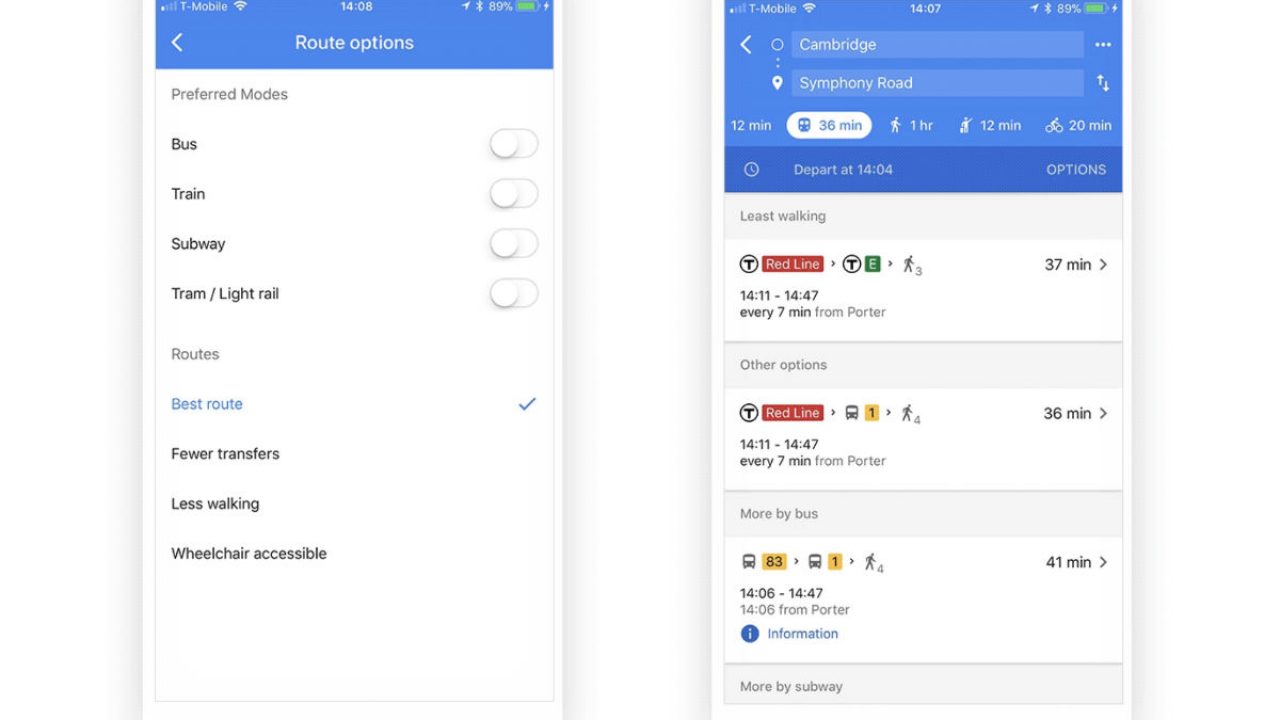Image resolution: width=1280 pixels, height=720 pixels.
Task: Edit the Symphony Road destination field
Action: (x=937, y=83)
